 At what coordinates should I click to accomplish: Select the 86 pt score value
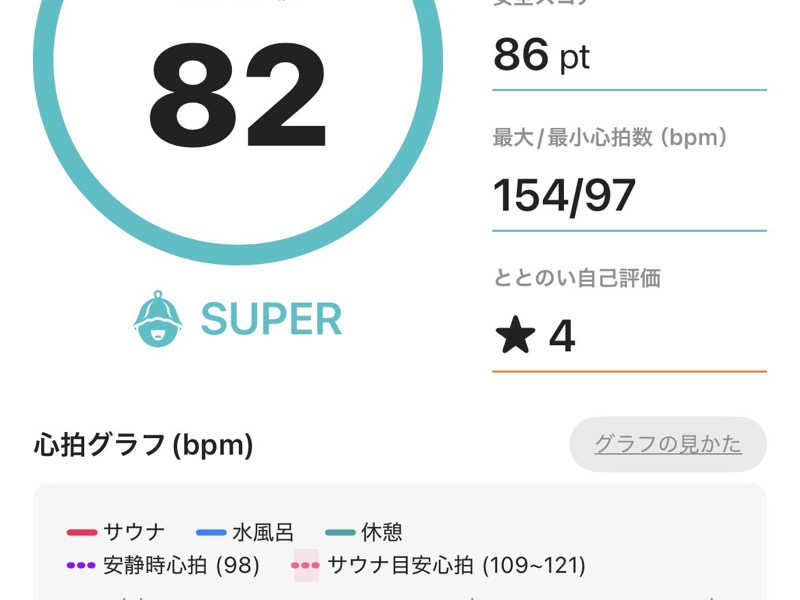541,55
